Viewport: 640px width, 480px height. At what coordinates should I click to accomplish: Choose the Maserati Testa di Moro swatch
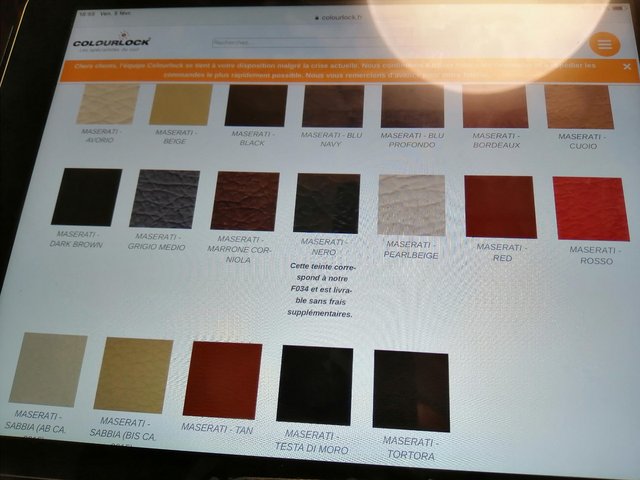[315, 386]
